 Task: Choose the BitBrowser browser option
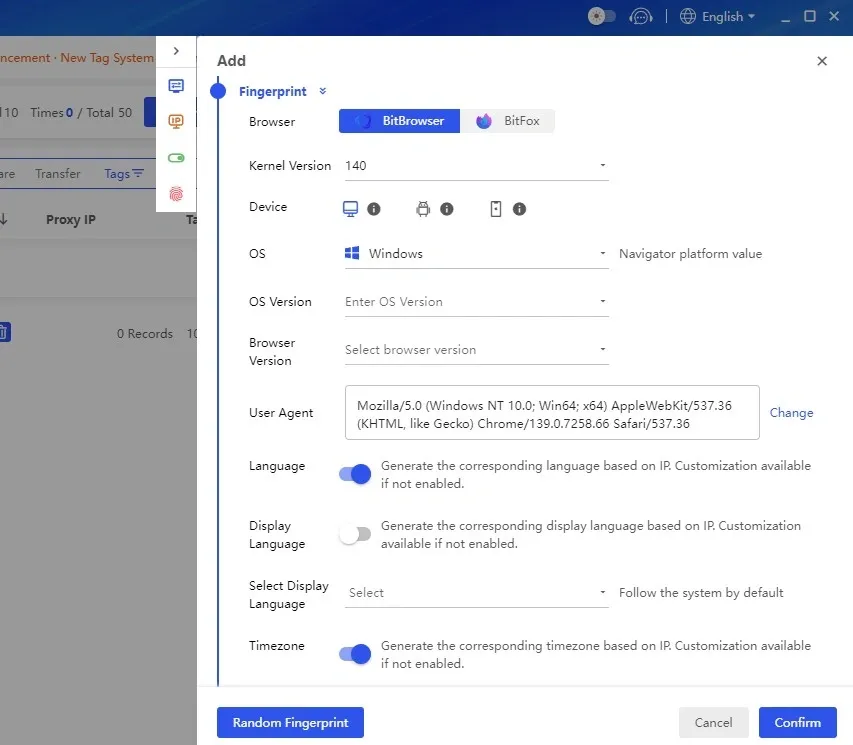click(399, 121)
